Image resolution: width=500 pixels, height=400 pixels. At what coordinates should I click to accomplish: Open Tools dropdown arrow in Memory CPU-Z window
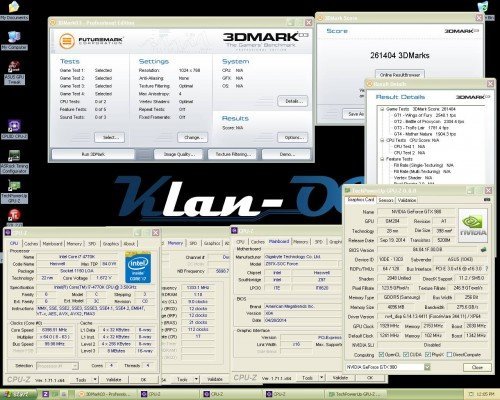(x=196, y=379)
